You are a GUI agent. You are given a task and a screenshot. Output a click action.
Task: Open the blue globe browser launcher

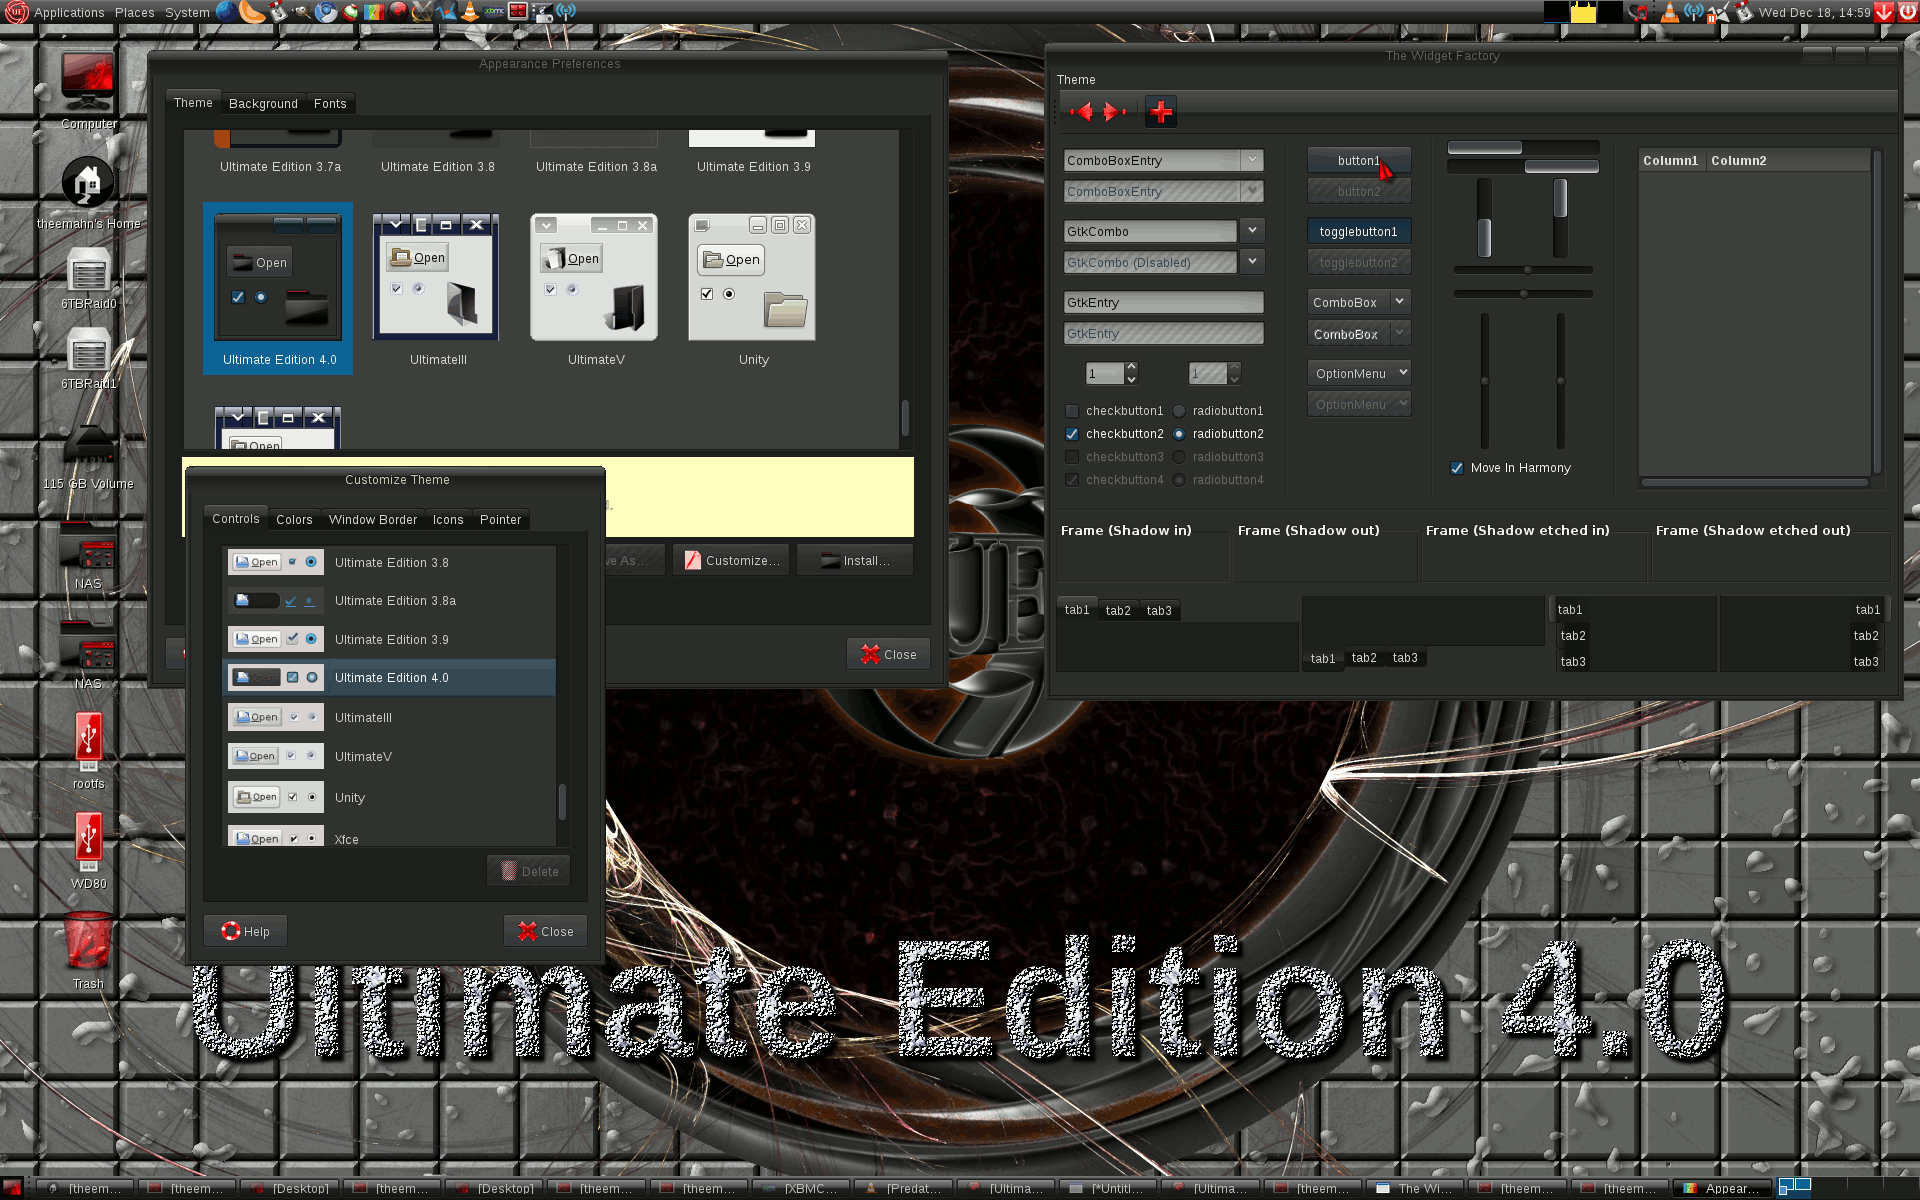(227, 12)
